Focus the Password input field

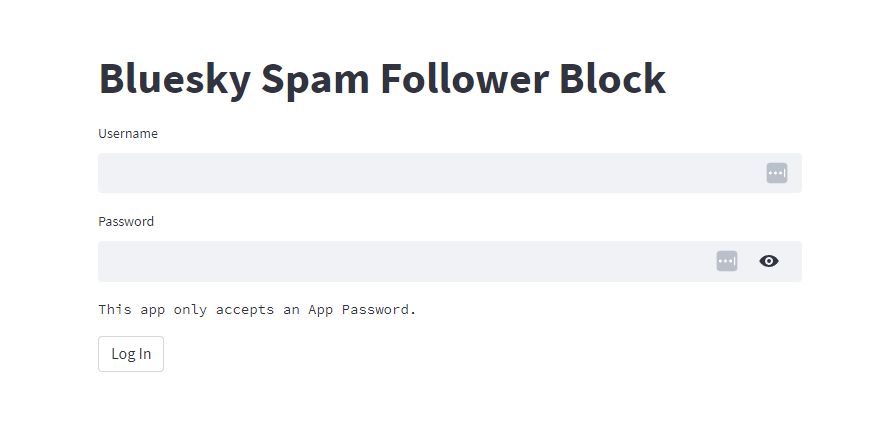click(400, 261)
